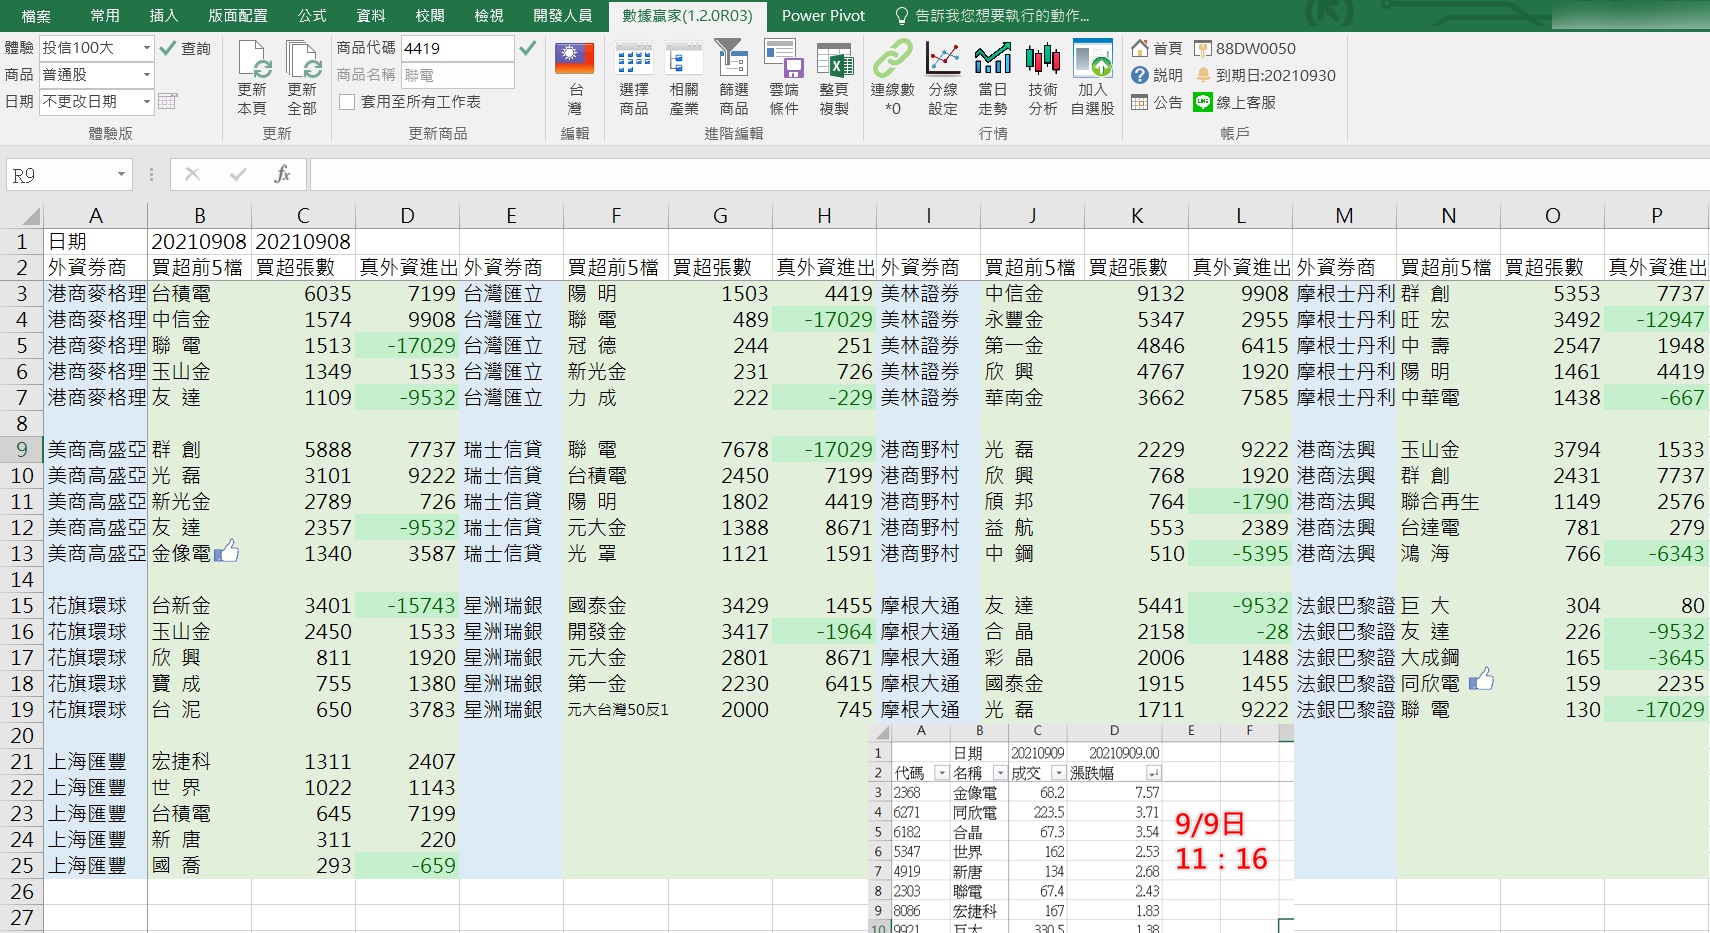Screen dimensions: 1710x933
Task: Open the 技術分析 candlestick icon
Action: (x=1043, y=59)
